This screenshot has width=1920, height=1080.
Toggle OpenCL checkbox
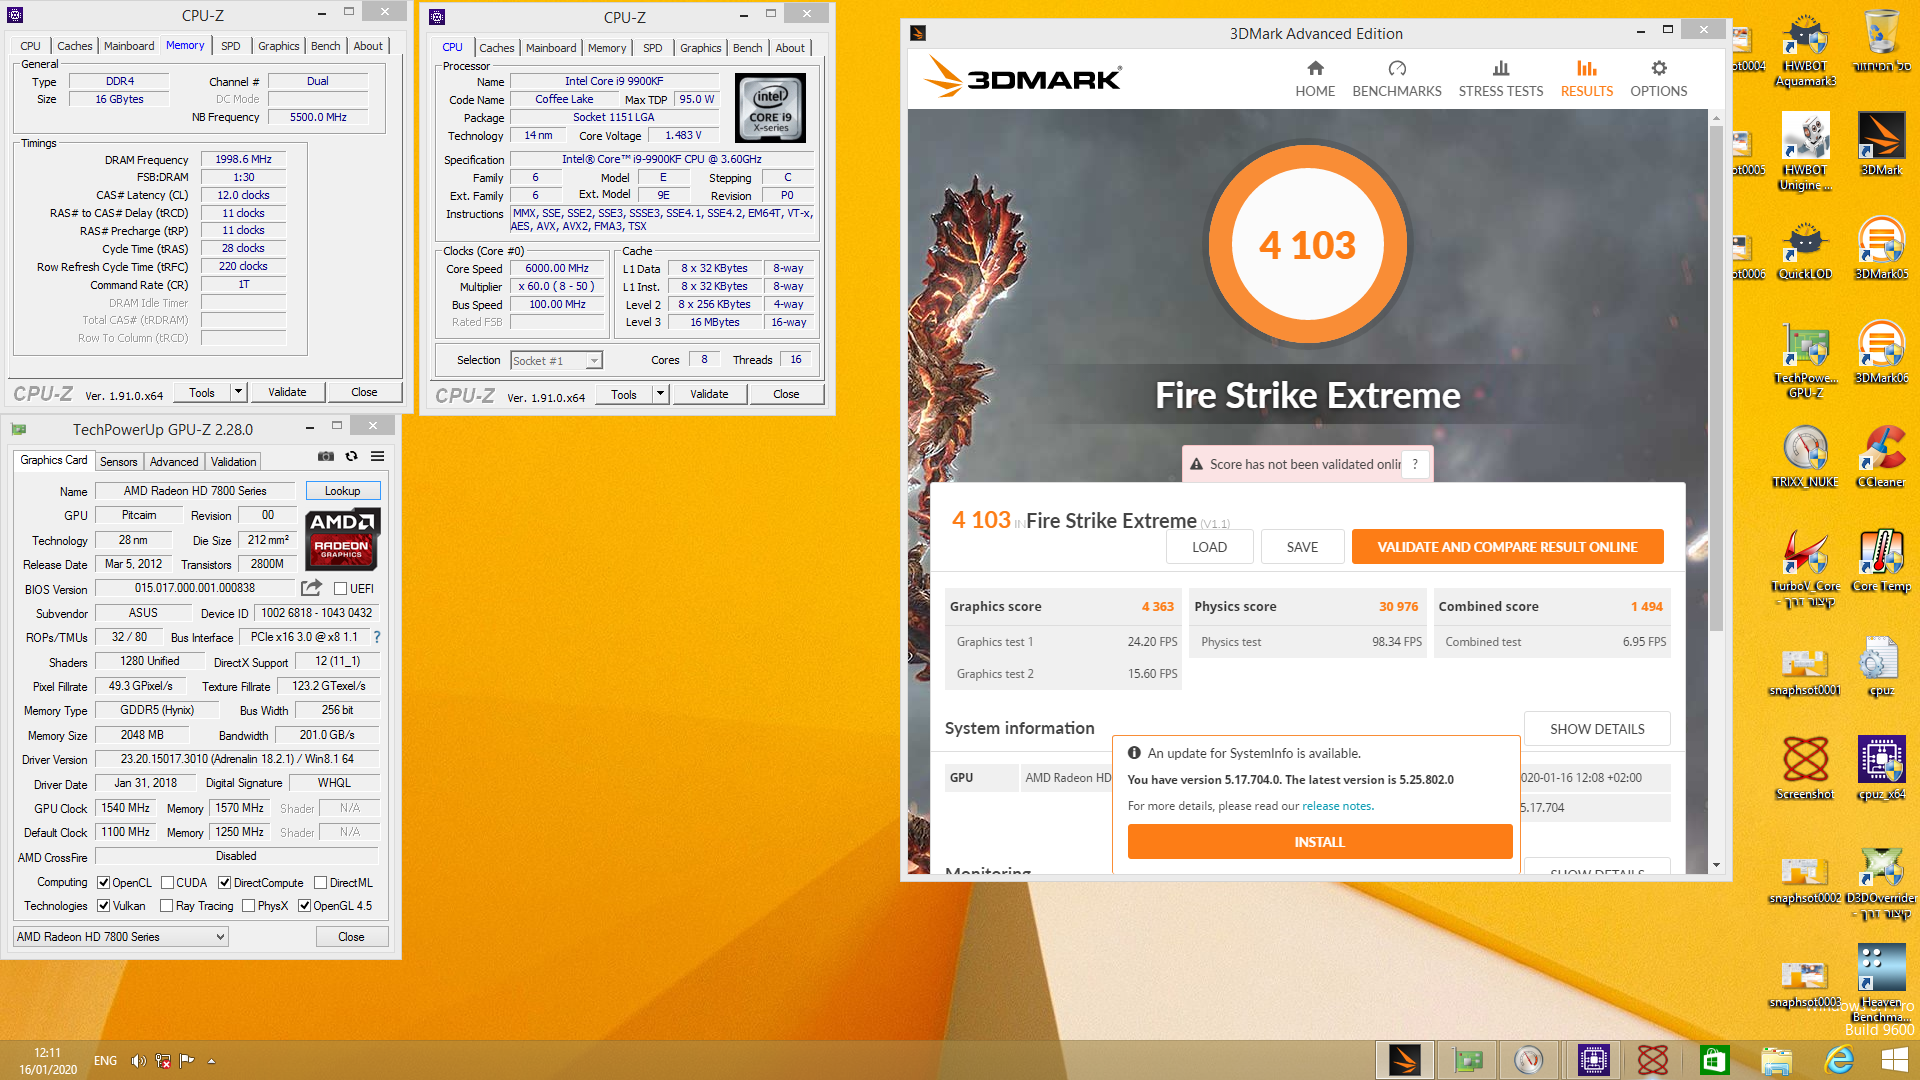[x=103, y=883]
